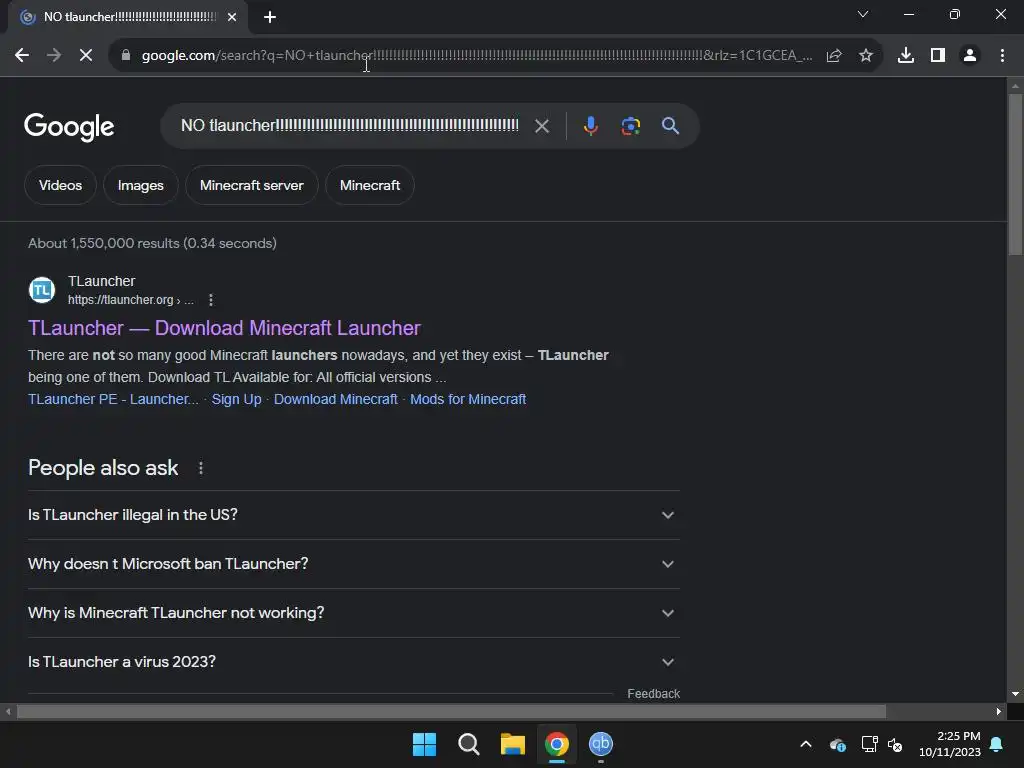The image size is (1024, 768).
Task: Click the forward navigation arrow
Action: 54,56
